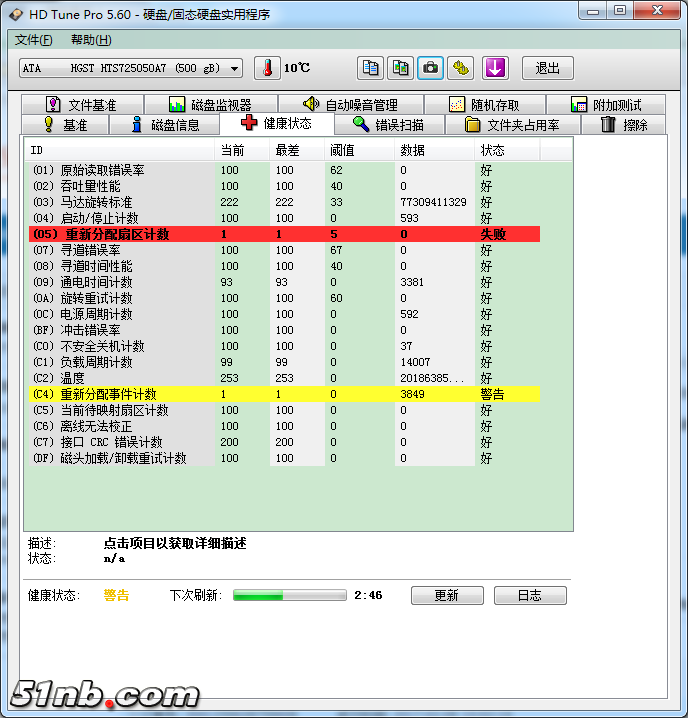This screenshot has height=718, width=688.
Task: Select the 健康状态 tab
Action: pos(277,123)
